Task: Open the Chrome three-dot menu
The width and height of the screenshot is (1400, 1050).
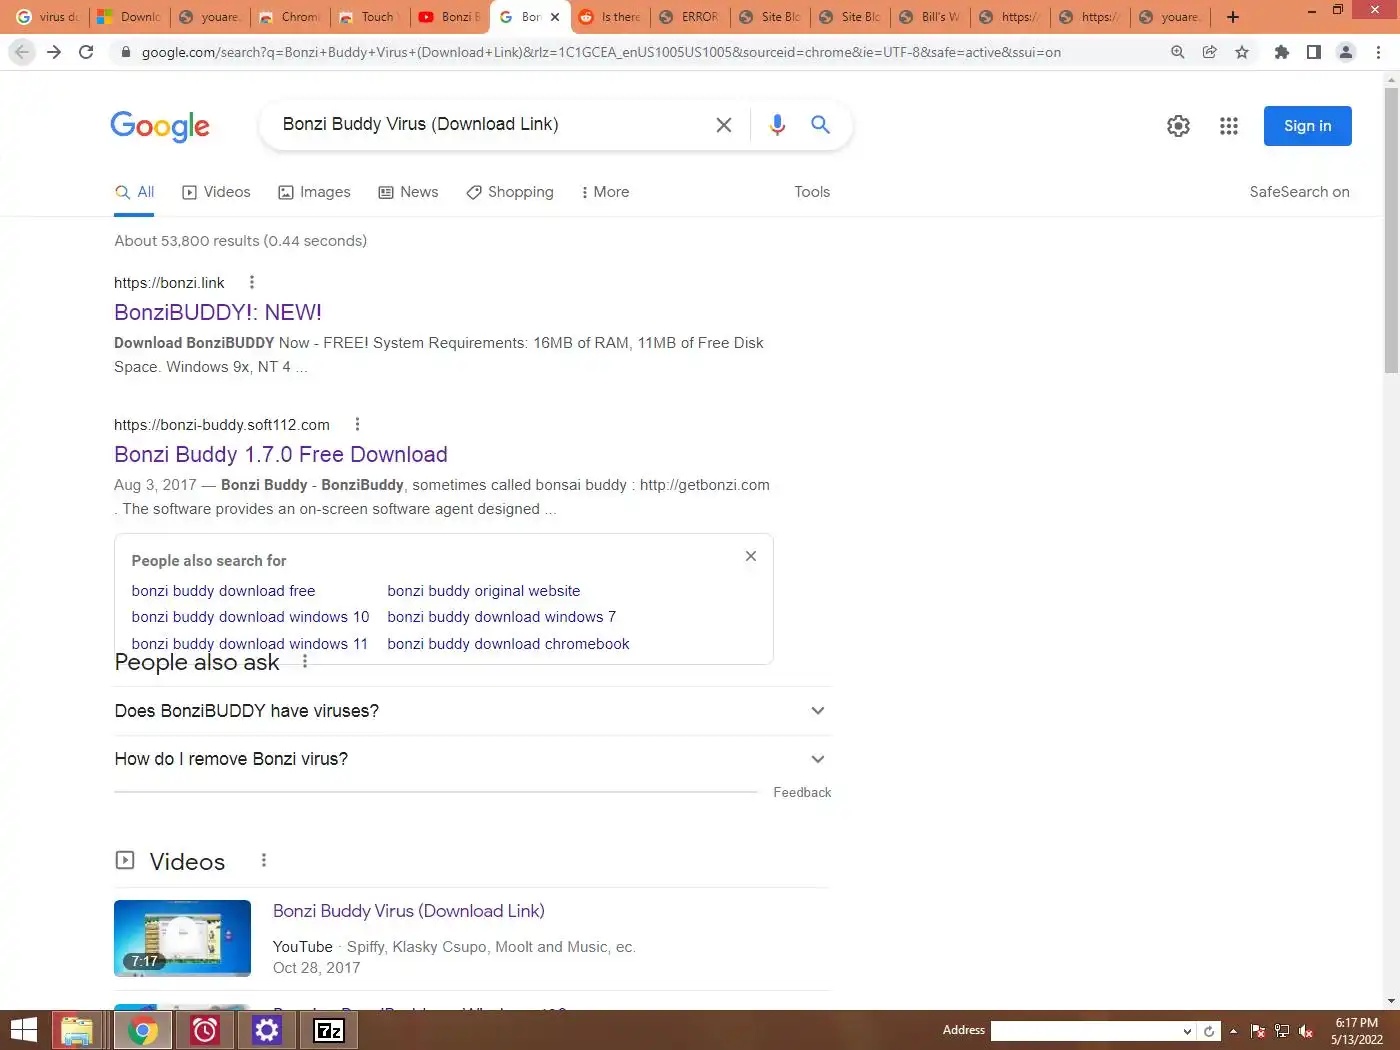Action: (x=1379, y=52)
